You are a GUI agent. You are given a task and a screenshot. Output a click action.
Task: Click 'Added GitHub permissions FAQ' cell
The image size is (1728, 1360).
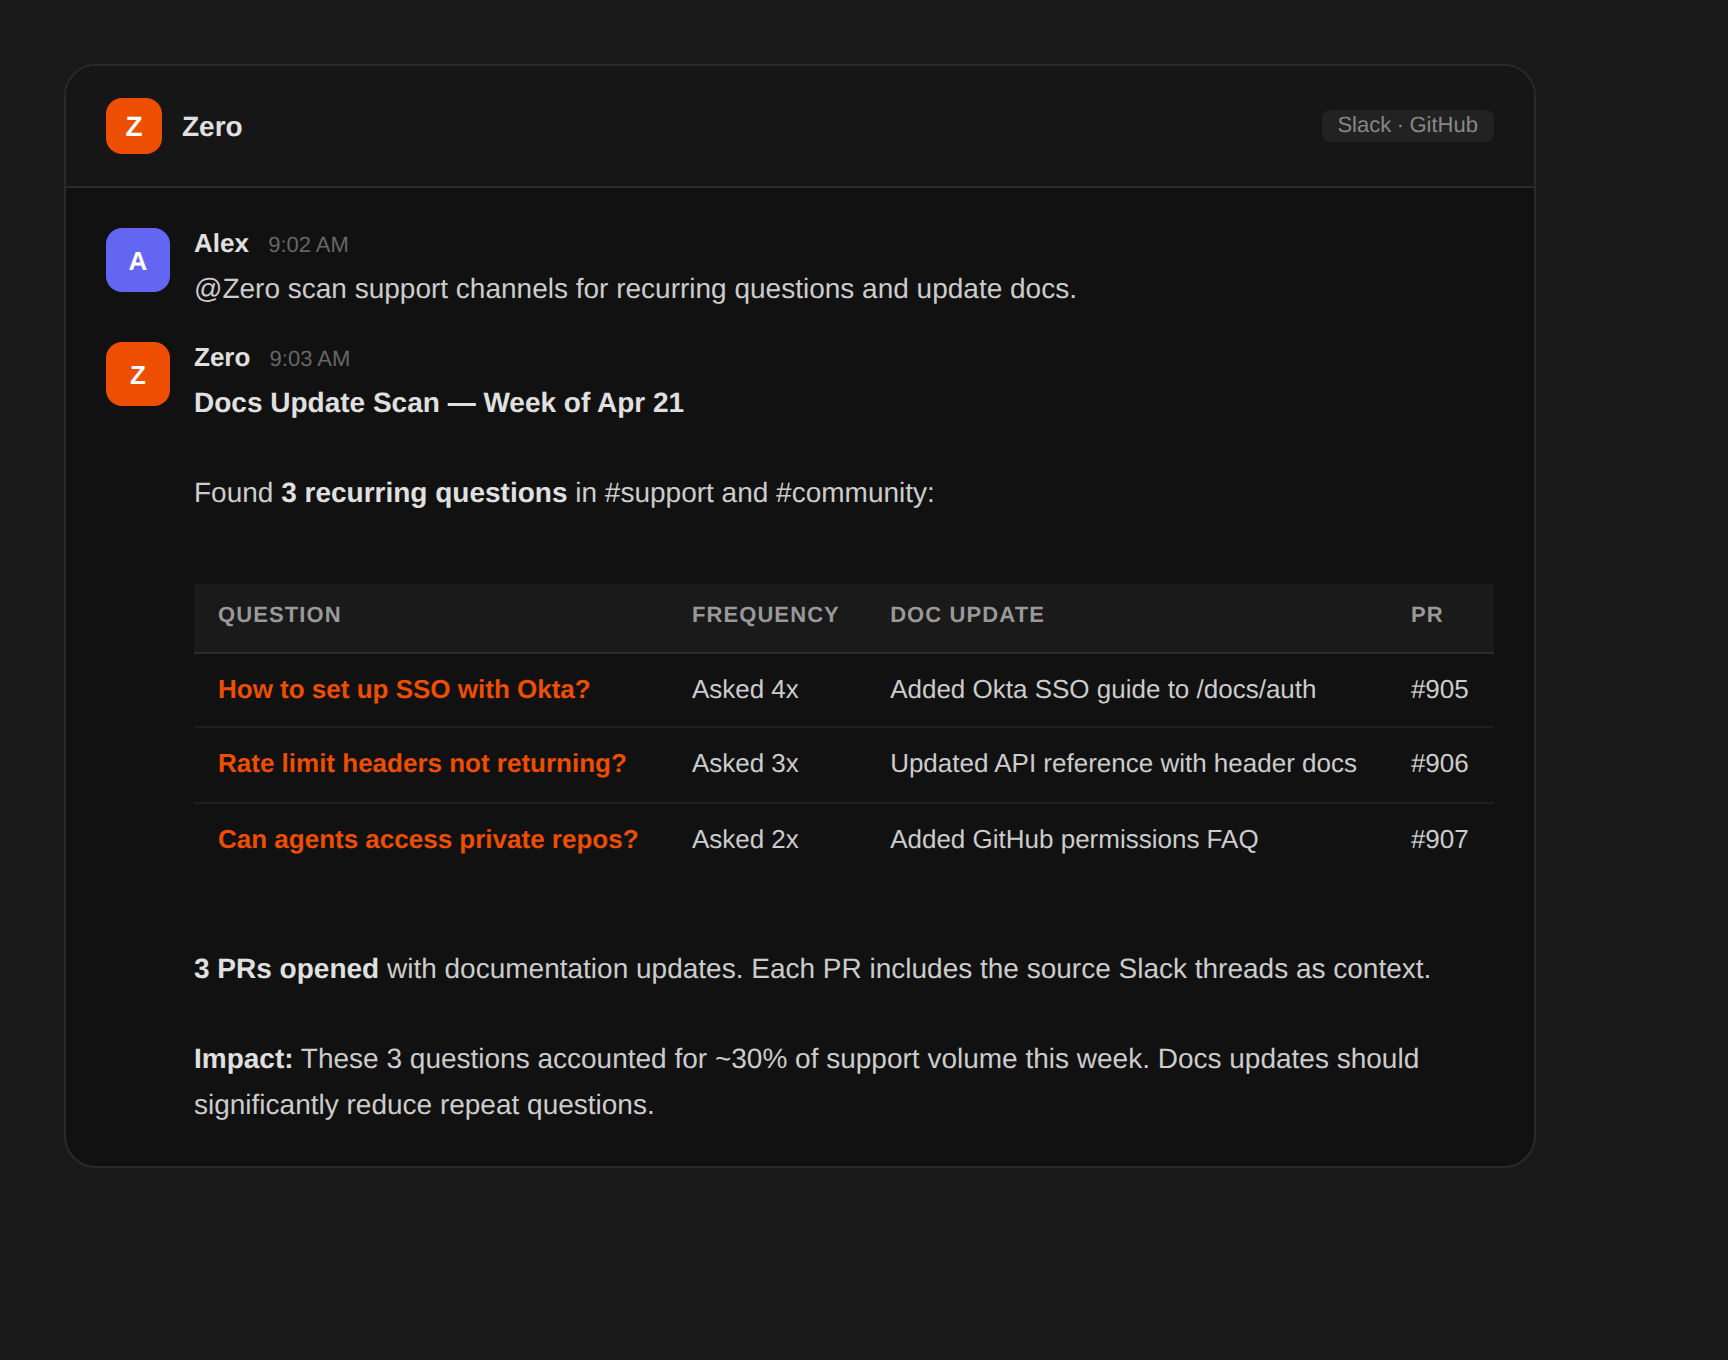pyautogui.click(x=1074, y=839)
